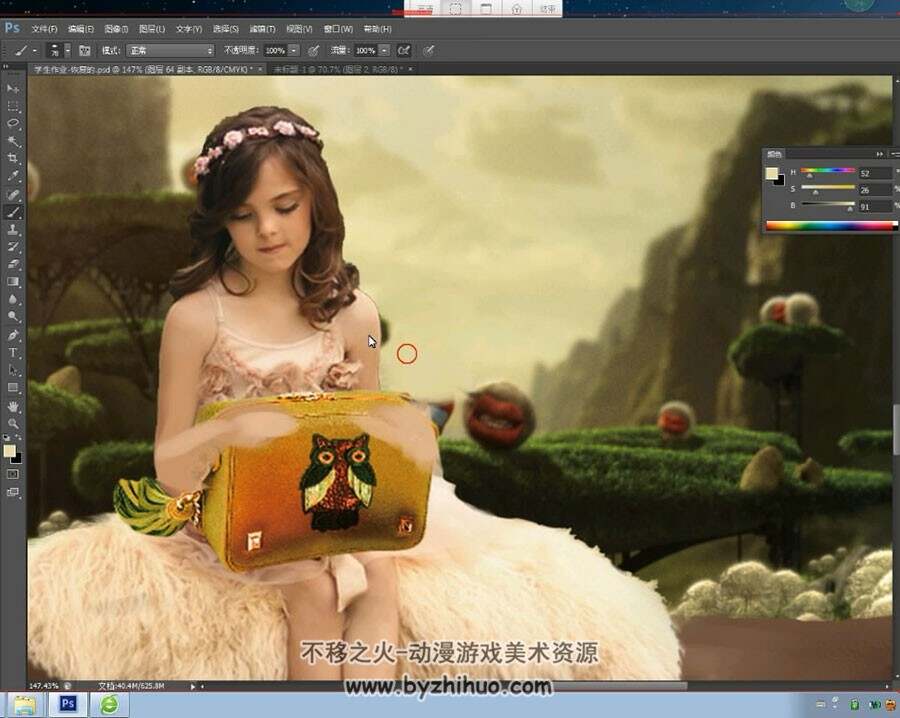
Task: Select the Dodge tool
Action: (x=13, y=316)
